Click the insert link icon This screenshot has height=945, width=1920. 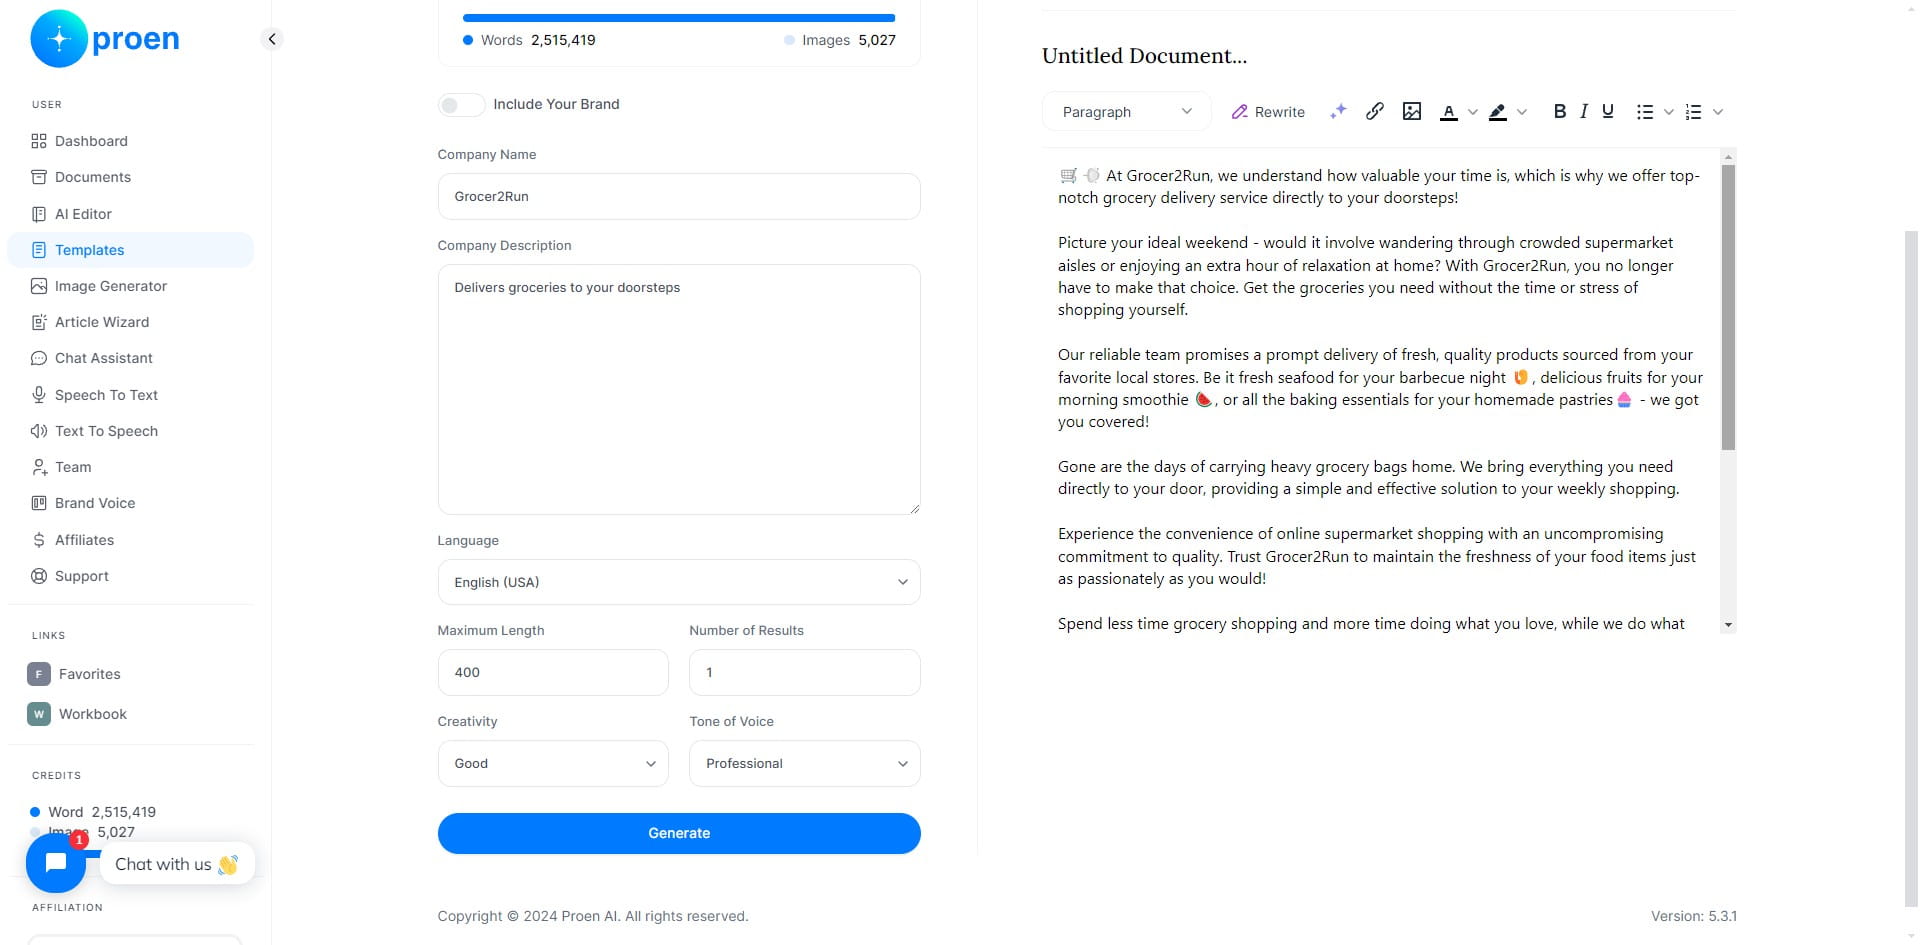[x=1375, y=111]
